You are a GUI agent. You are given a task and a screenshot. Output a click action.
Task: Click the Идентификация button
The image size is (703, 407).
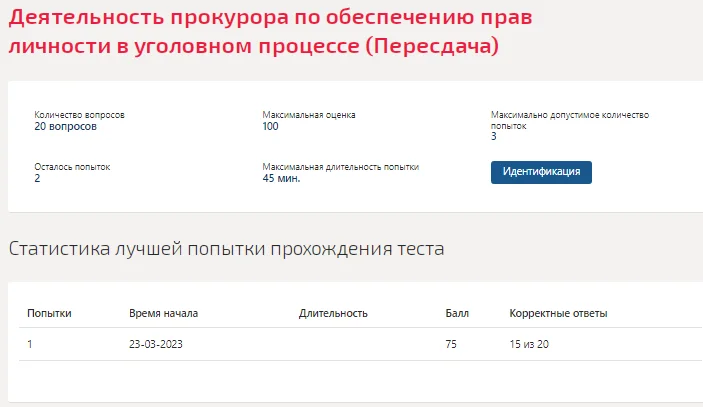pos(541,172)
